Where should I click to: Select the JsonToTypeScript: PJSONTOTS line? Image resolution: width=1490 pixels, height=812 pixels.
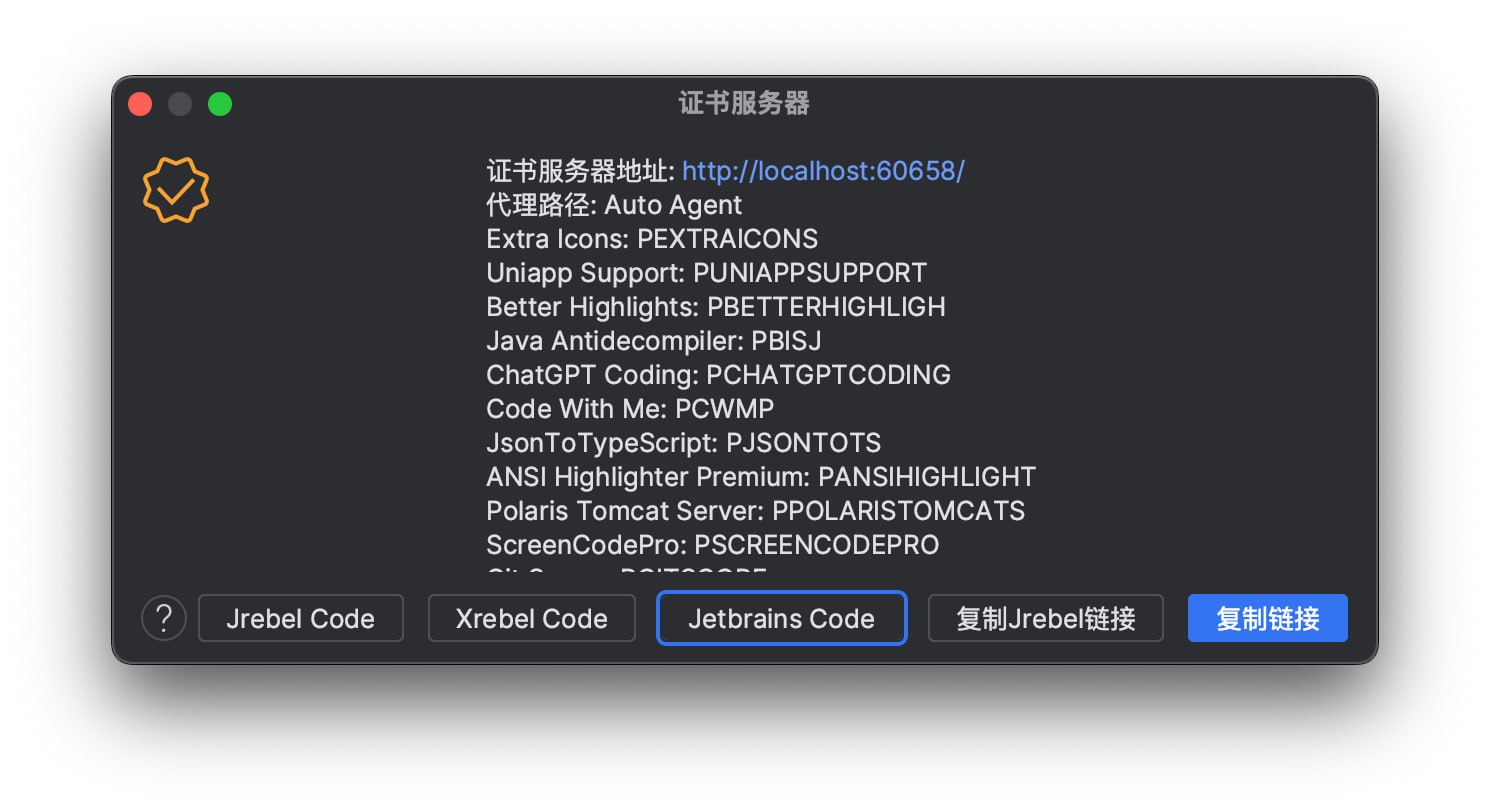[x=684, y=443]
